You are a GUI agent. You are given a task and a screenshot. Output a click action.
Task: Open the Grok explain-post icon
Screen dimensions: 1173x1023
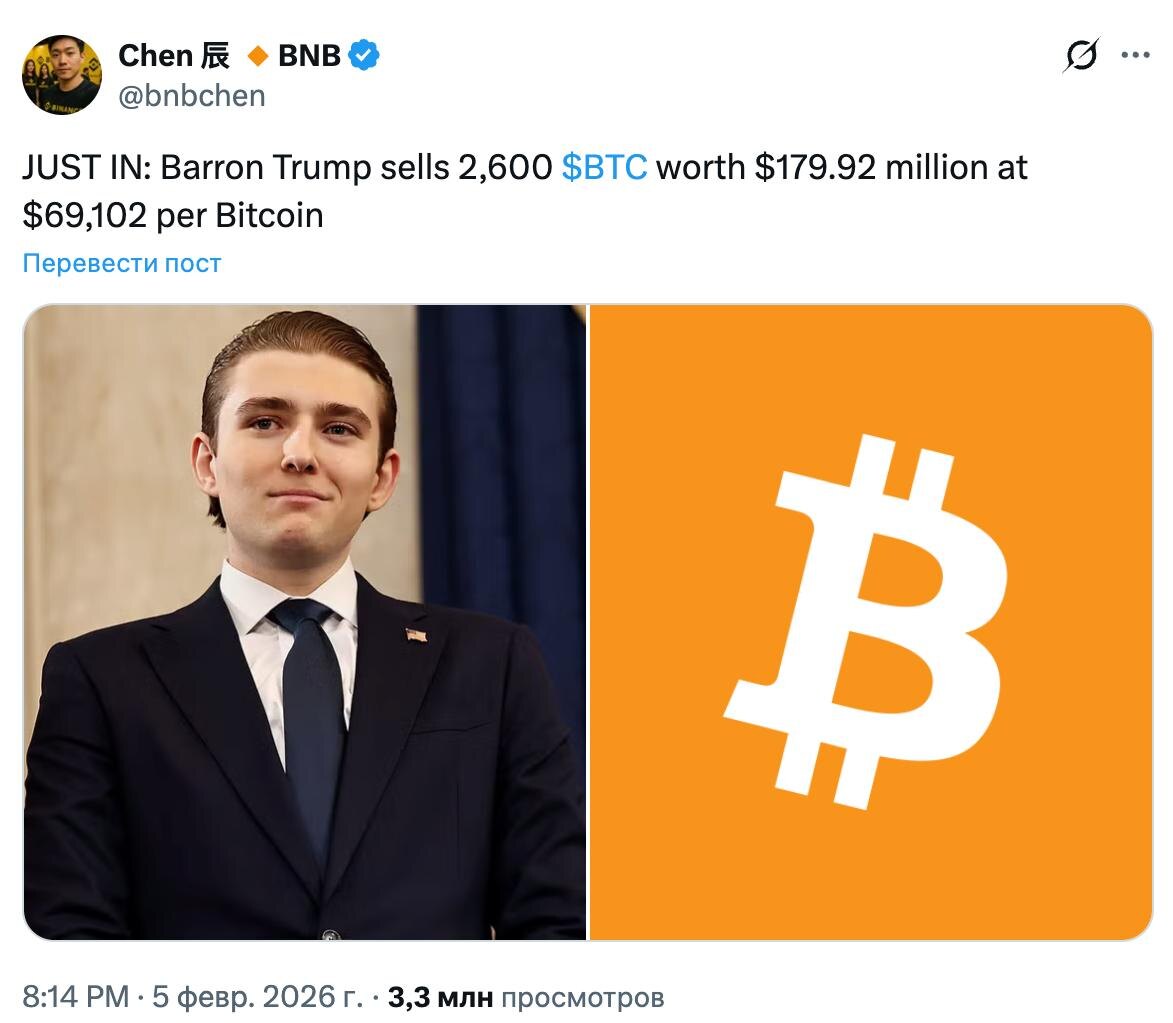tap(1081, 55)
